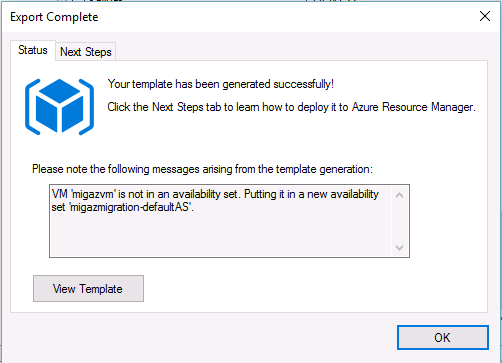This screenshot has height=363, width=502.
Task: Switch to the Next Steps tab
Action: [x=86, y=52]
